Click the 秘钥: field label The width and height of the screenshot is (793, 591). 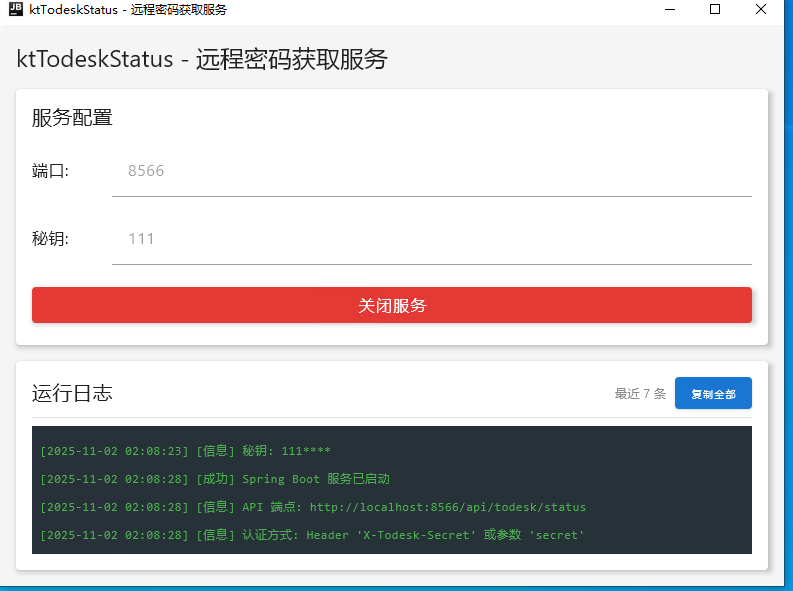coord(50,239)
